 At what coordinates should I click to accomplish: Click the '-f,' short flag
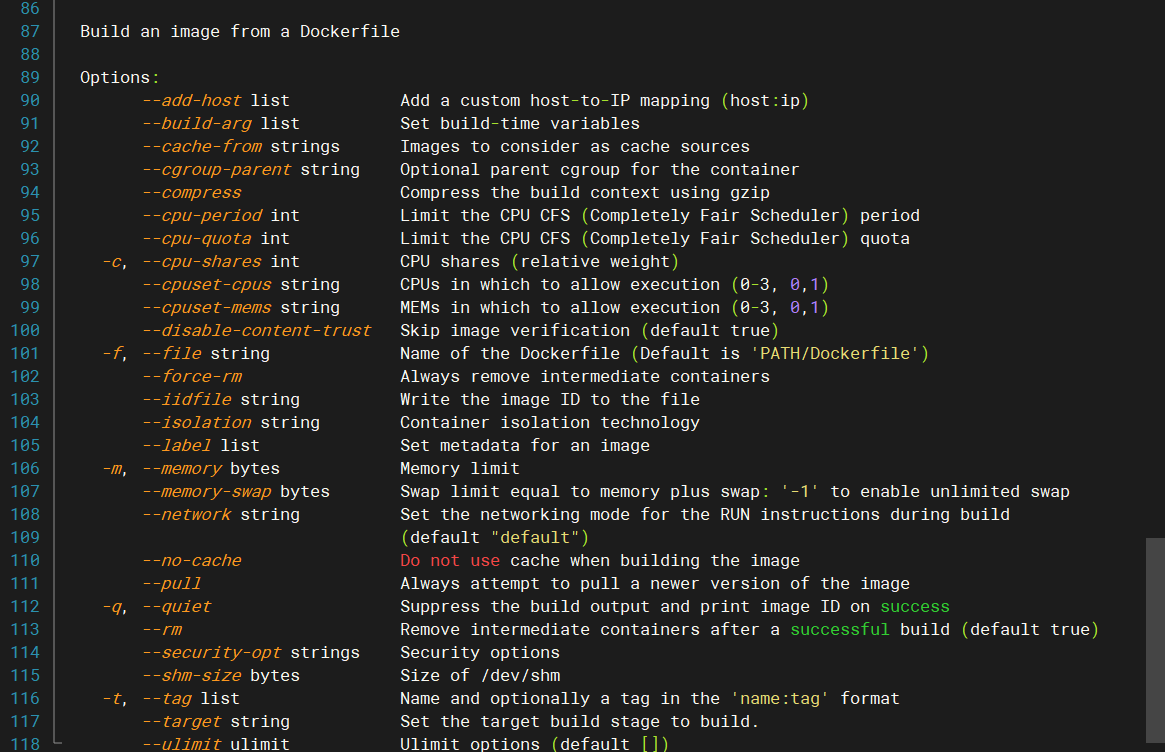[x=115, y=354]
